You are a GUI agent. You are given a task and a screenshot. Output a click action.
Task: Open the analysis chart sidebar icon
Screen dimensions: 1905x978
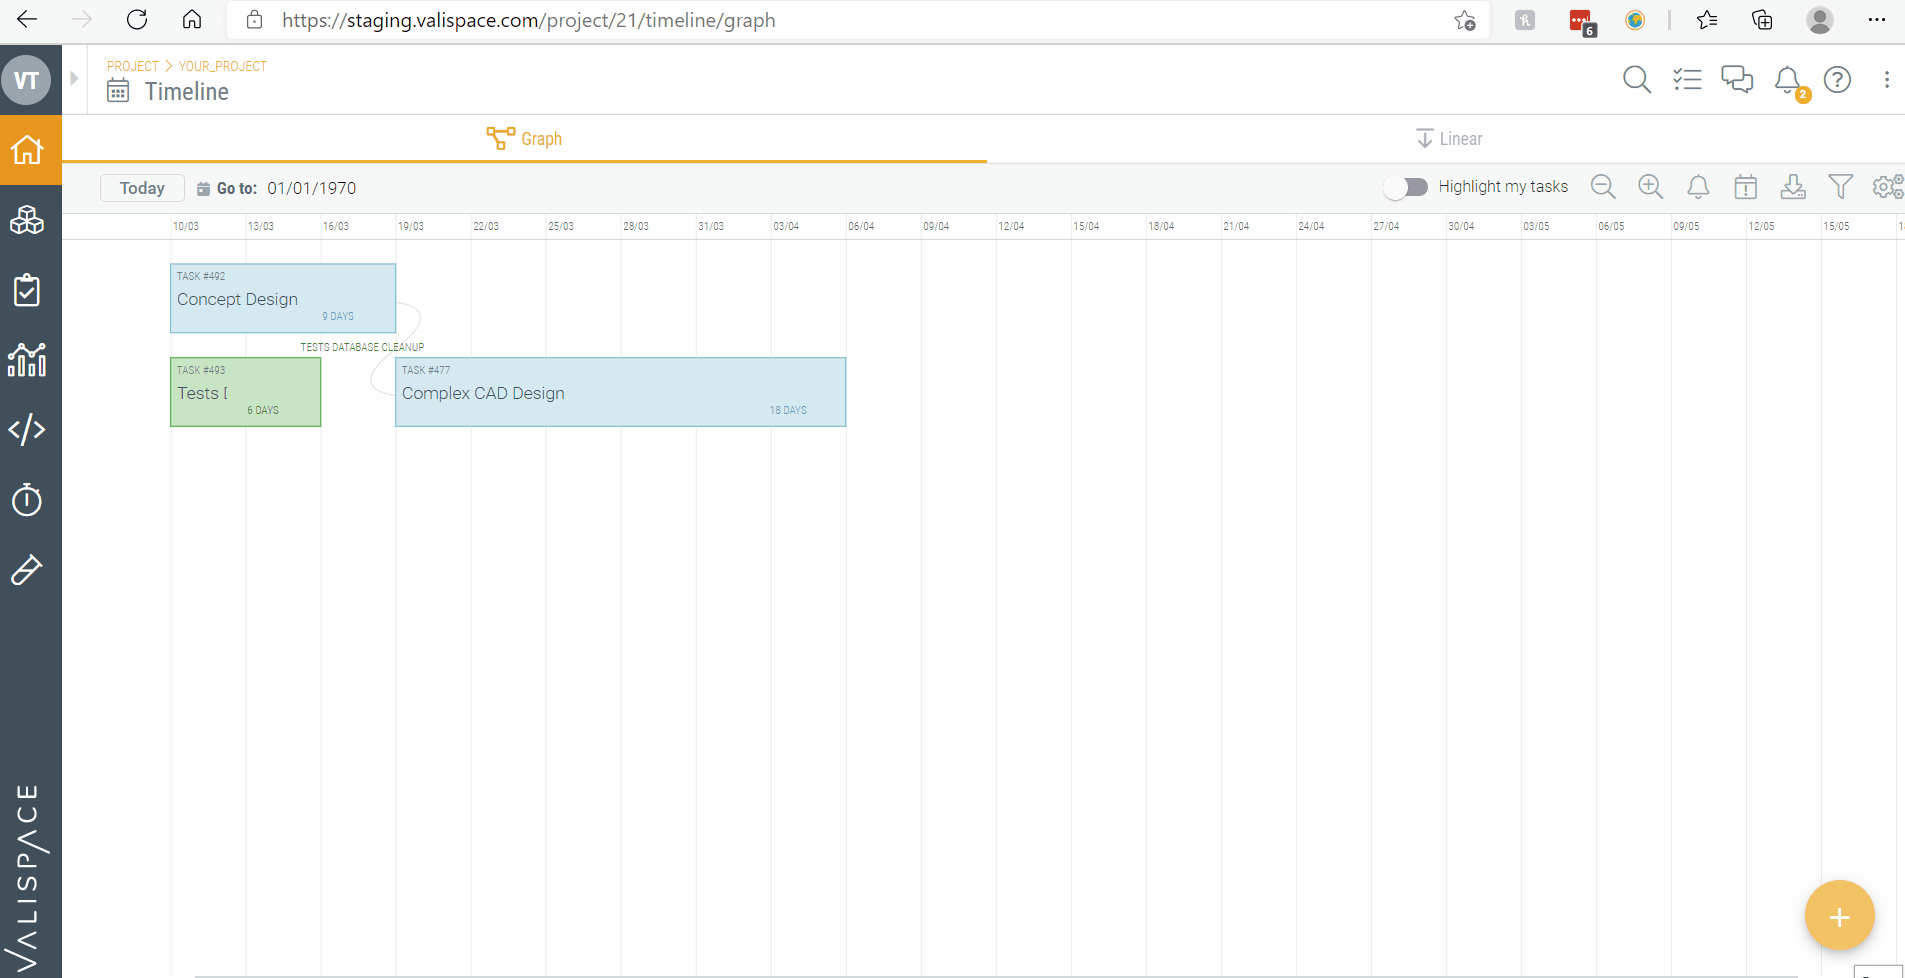[27, 360]
